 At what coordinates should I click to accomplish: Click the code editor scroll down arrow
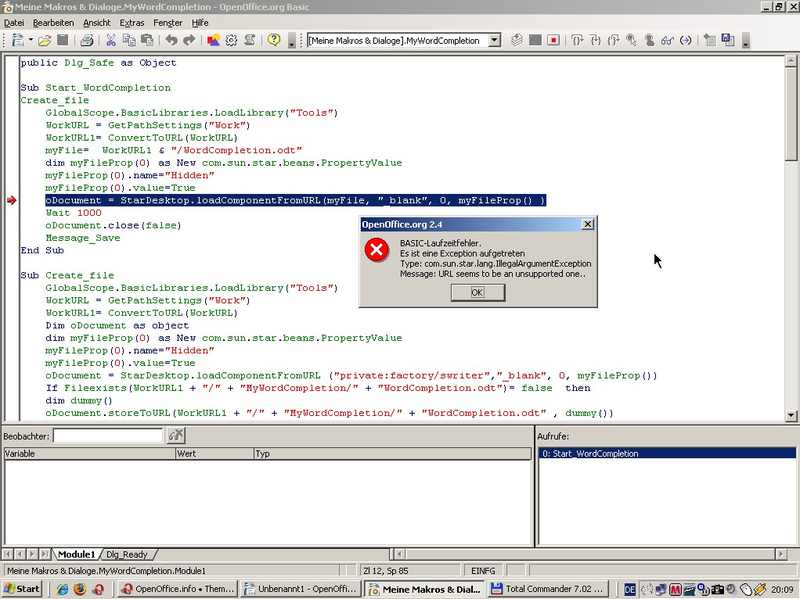point(791,415)
